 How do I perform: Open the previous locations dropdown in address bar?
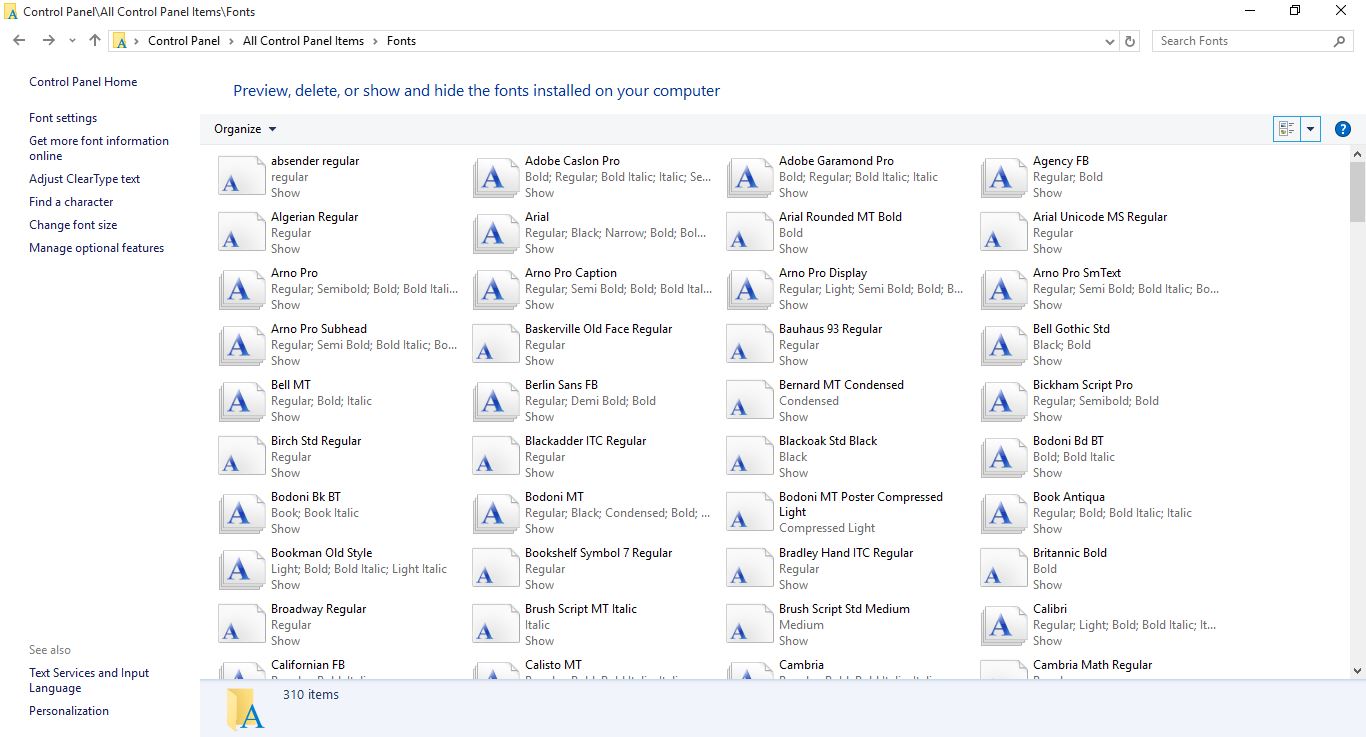pos(1109,41)
